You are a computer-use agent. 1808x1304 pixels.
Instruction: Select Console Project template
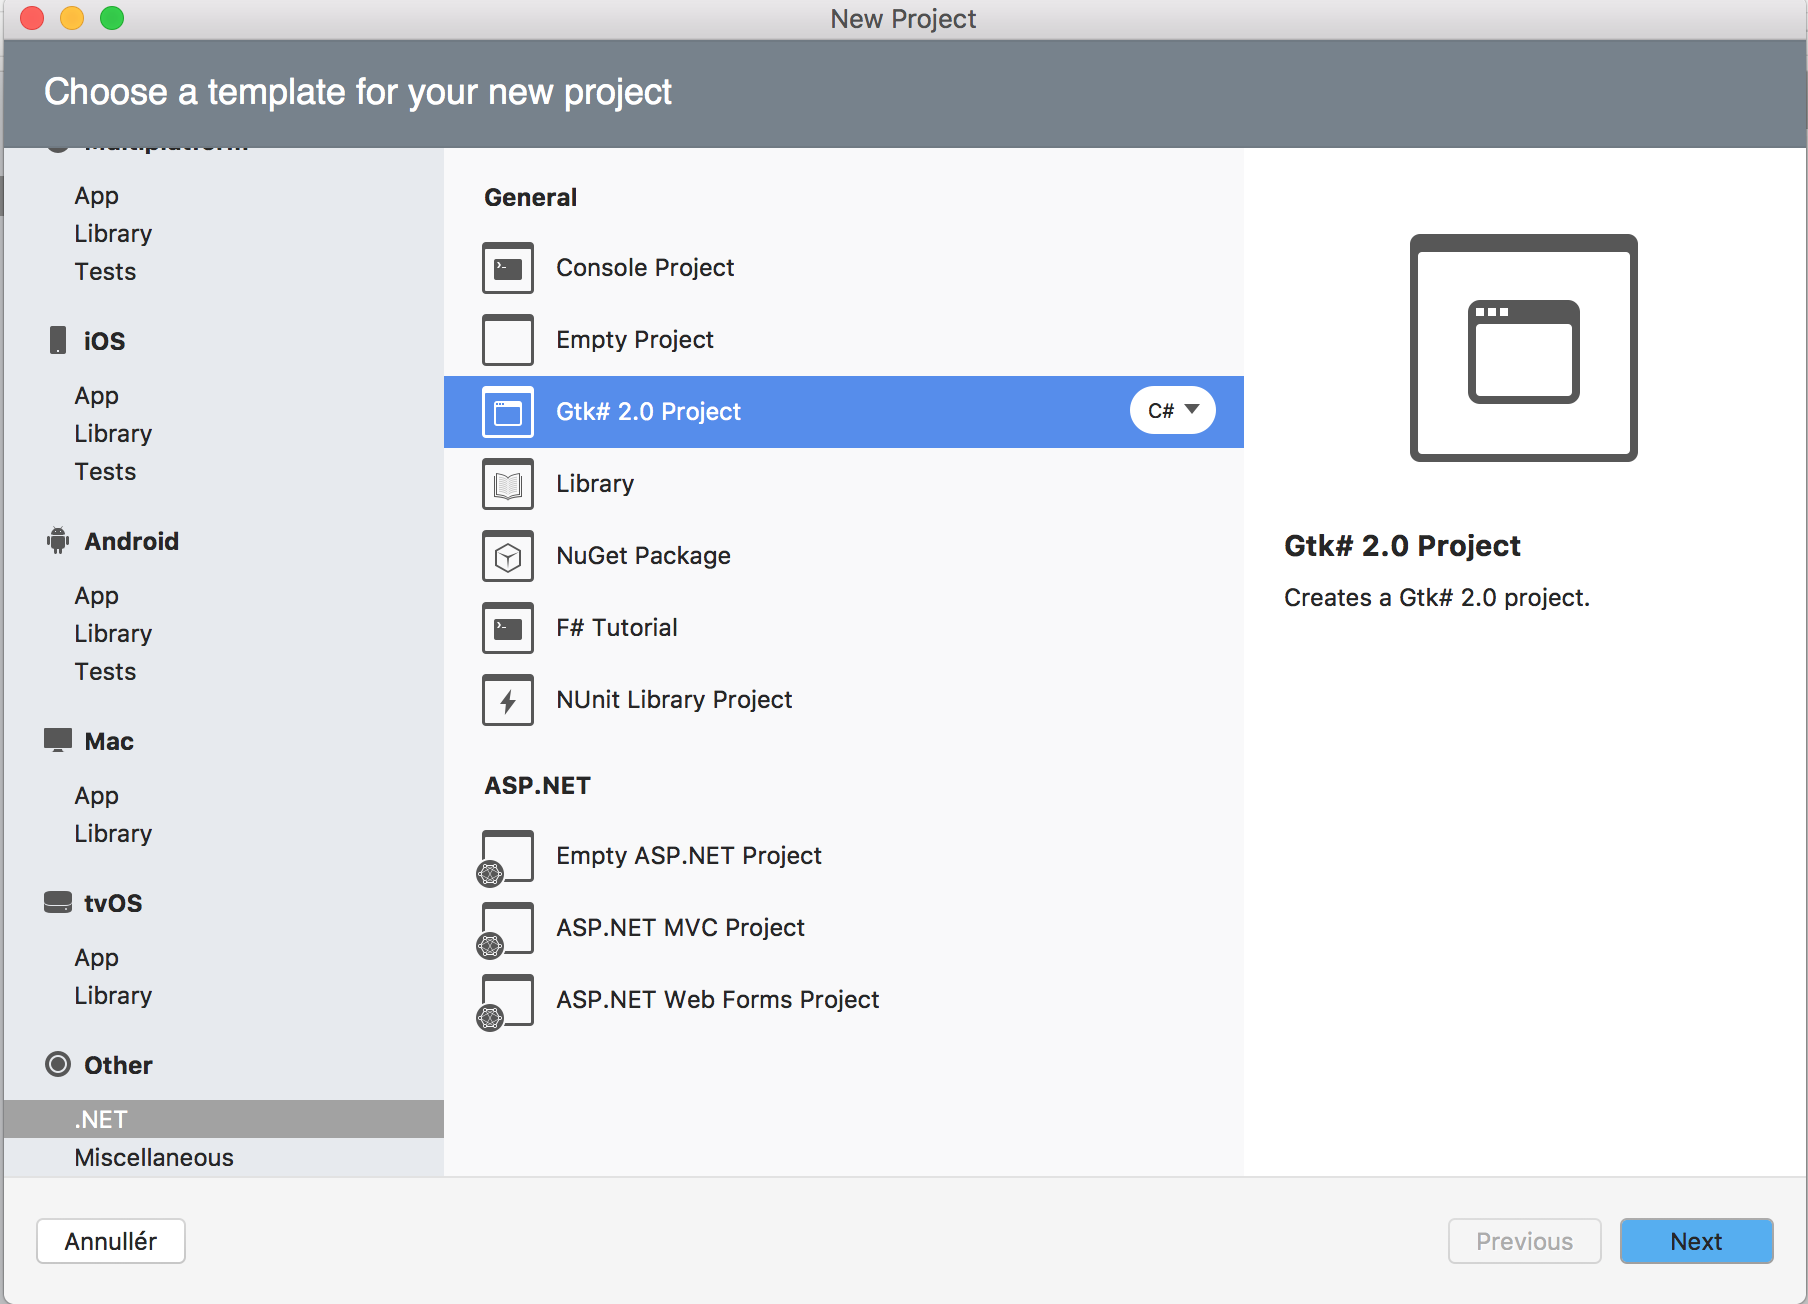pyautogui.click(x=844, y=268)
